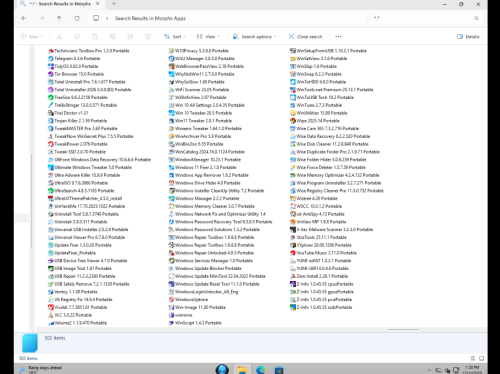
Task: Open Microsoft Edge from the taskbar
Action: (x=260, y=370)
